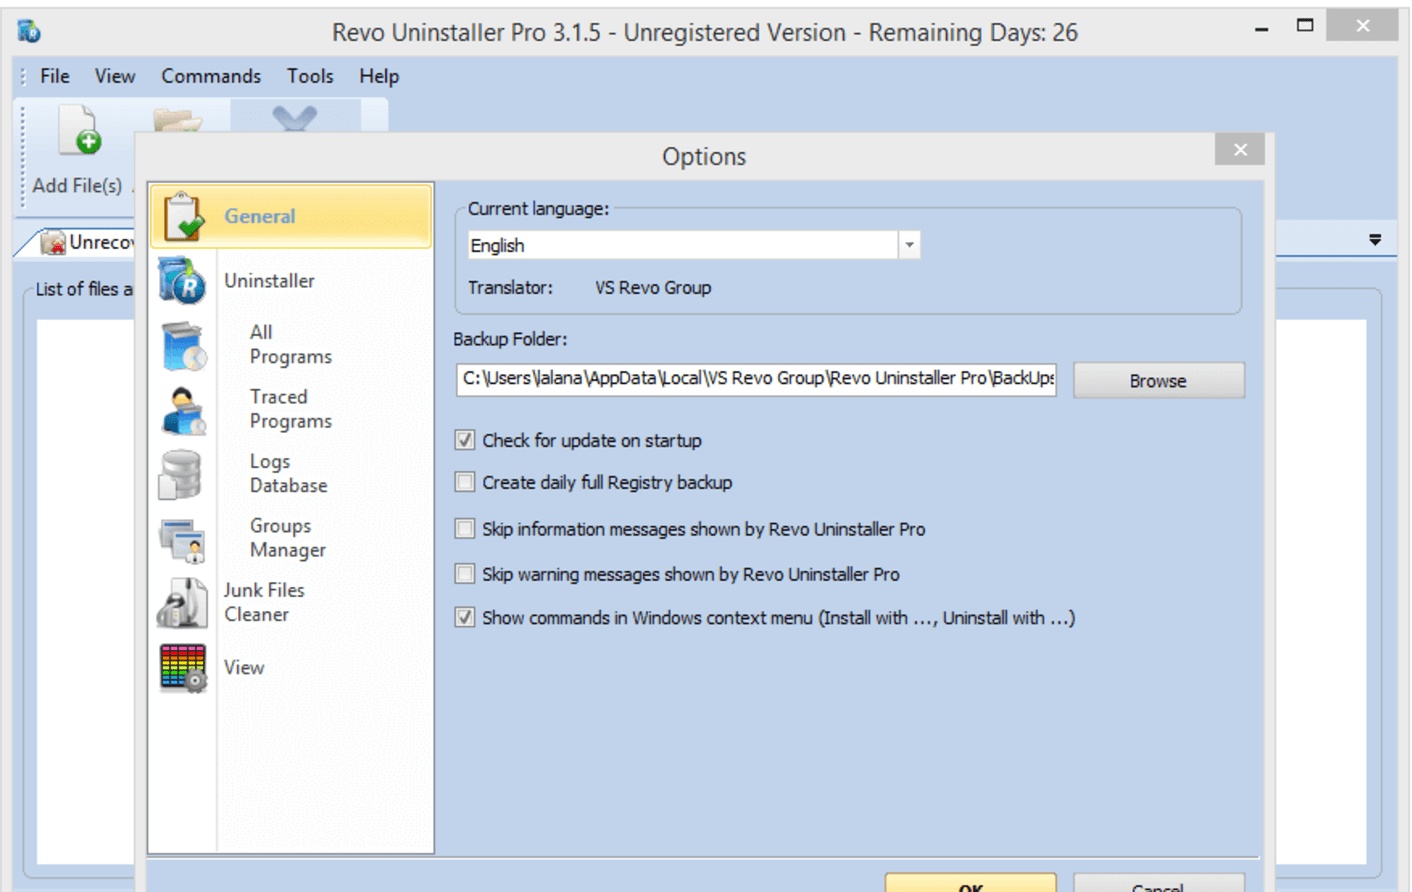
Task: Click the Add File(s) toolbar icon
Action: tap(79, 131)
